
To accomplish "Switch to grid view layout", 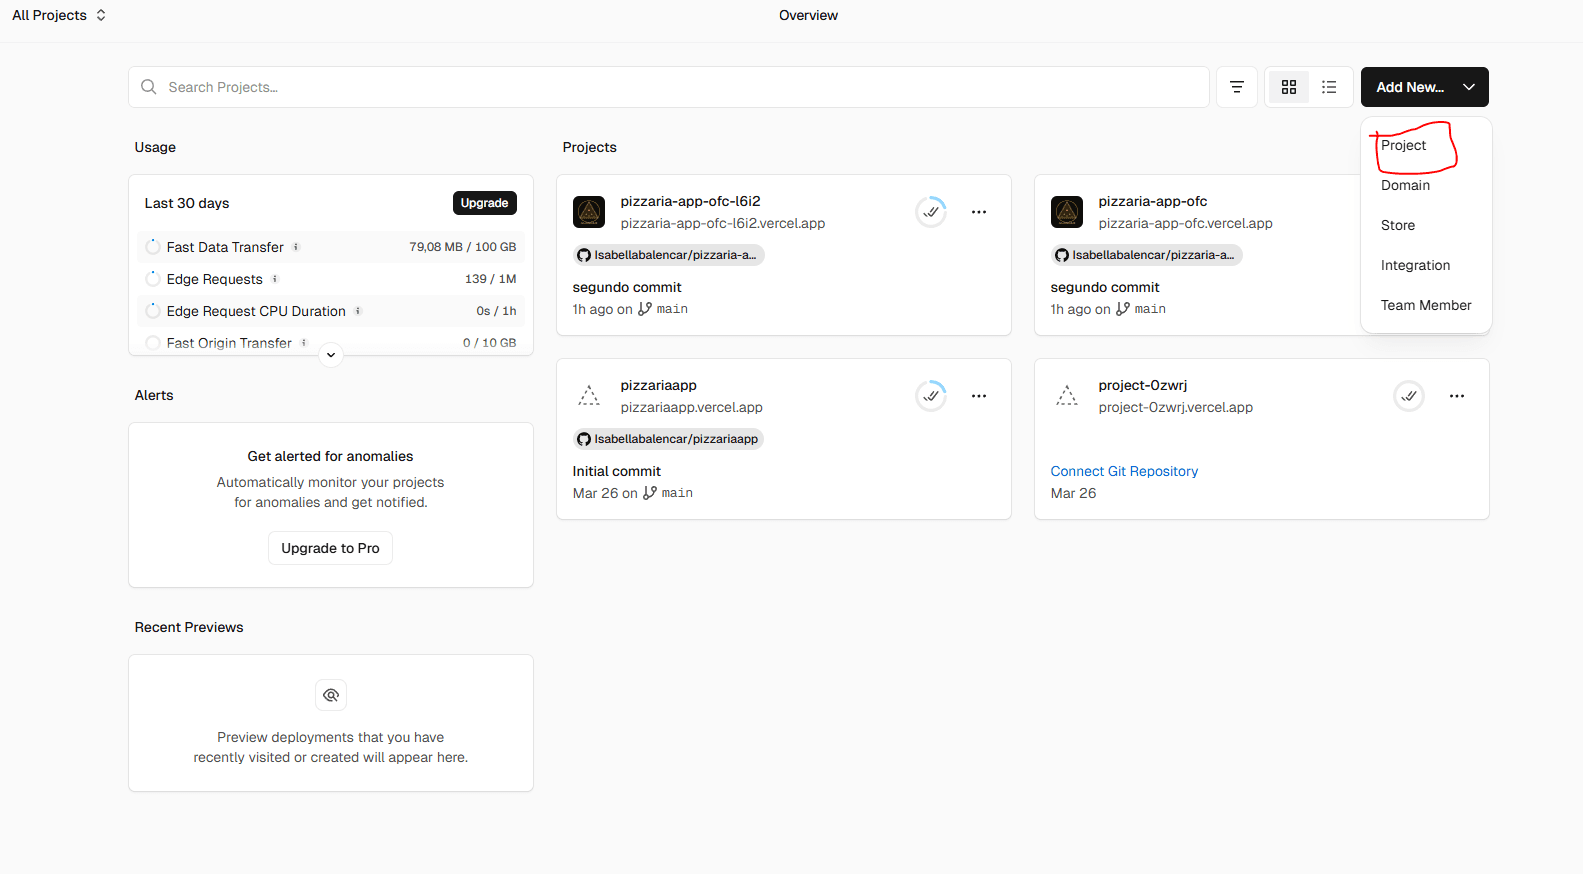I will pyautogui.click(x=1288, y=87).
